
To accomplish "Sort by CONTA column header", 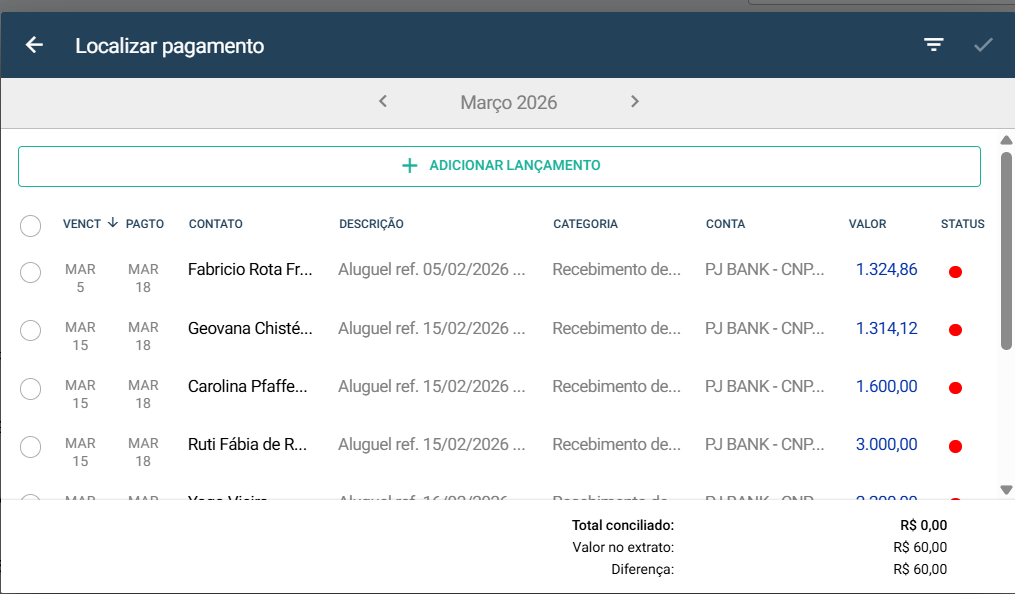I will tap(725, 224).
